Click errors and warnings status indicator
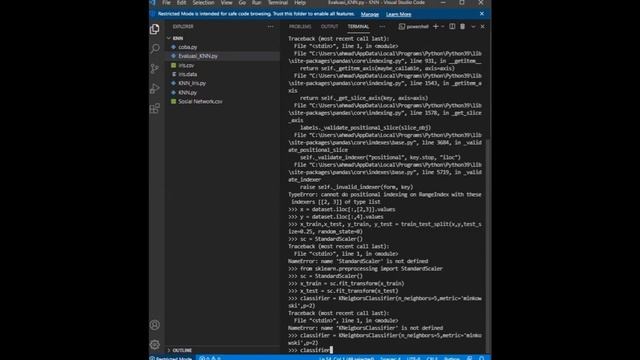This screenshot has width=640, height=360. (210, 358)
